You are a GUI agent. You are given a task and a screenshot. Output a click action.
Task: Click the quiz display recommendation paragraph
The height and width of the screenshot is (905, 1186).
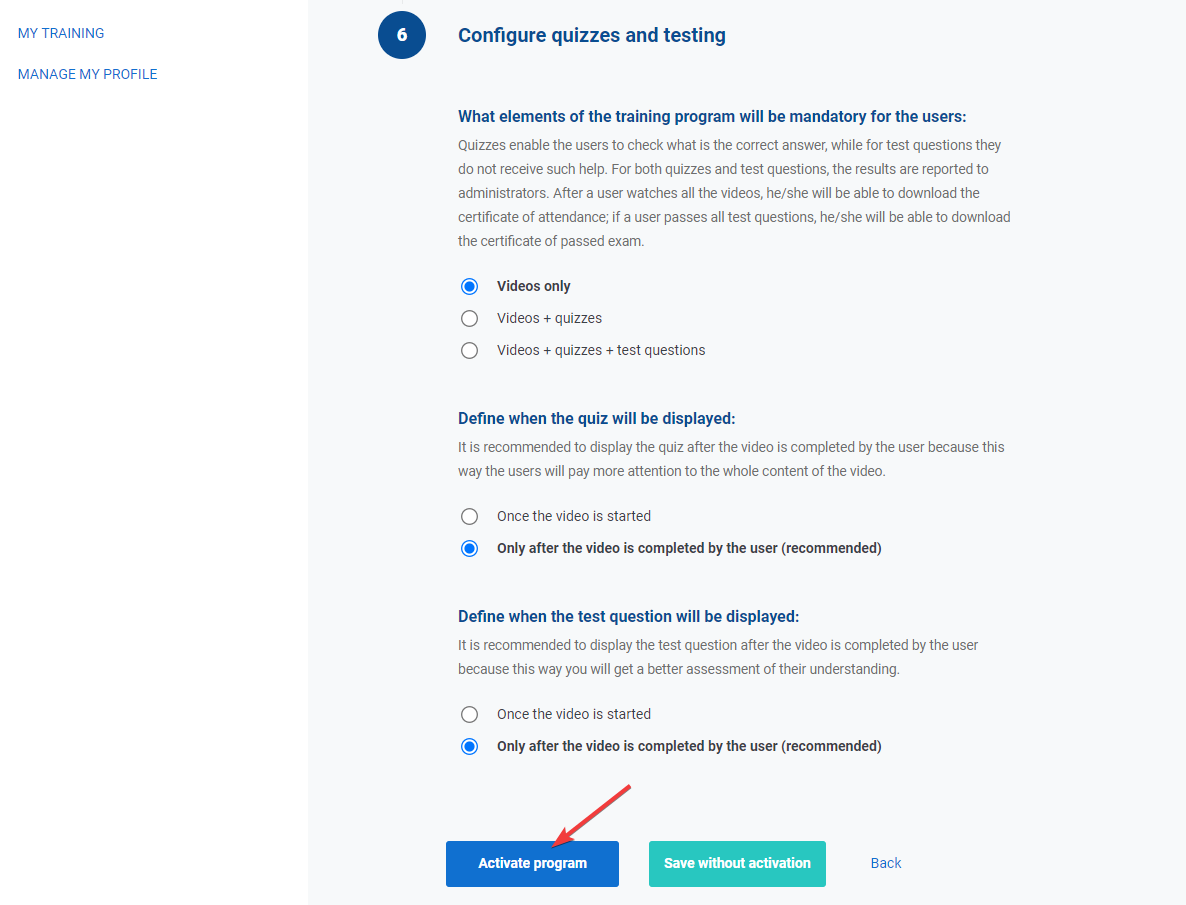point(730,459)
